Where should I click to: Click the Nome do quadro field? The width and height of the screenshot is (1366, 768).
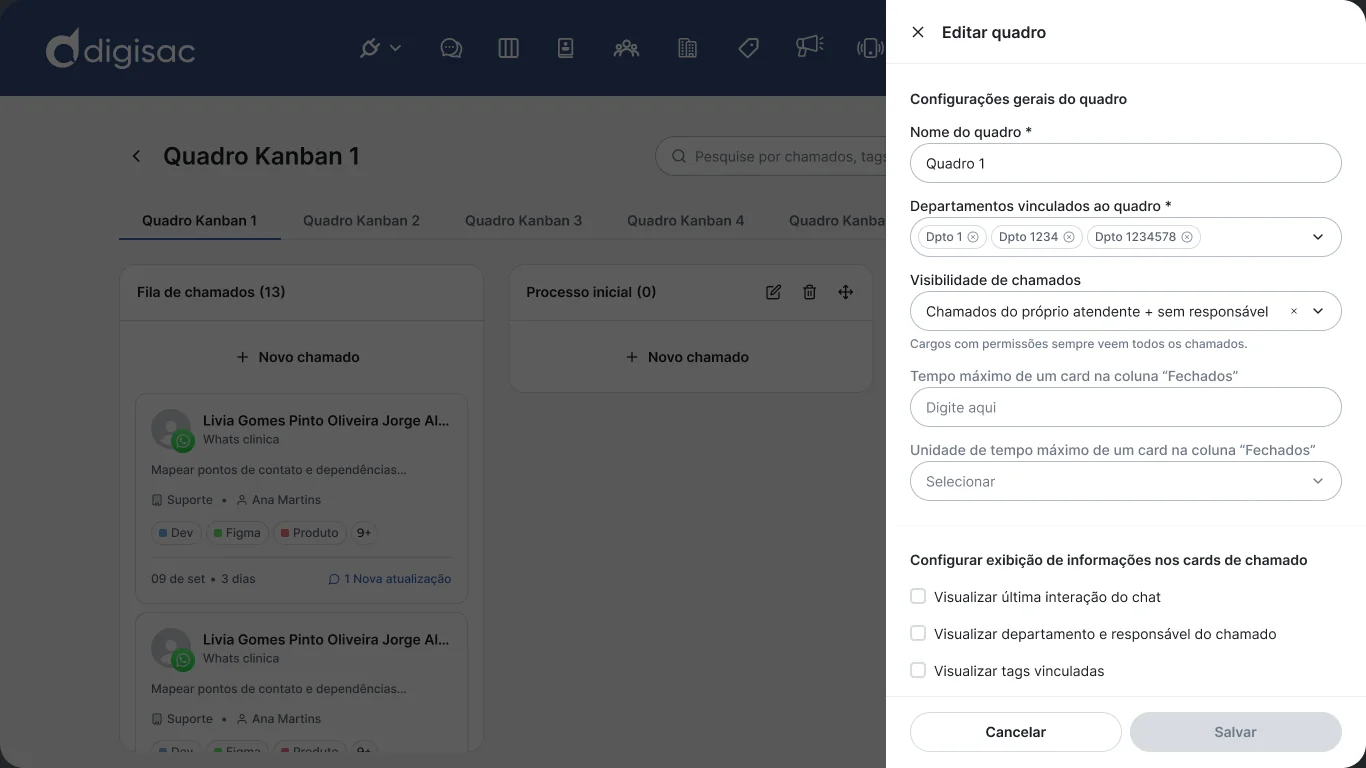click(x=1126, y=163)
